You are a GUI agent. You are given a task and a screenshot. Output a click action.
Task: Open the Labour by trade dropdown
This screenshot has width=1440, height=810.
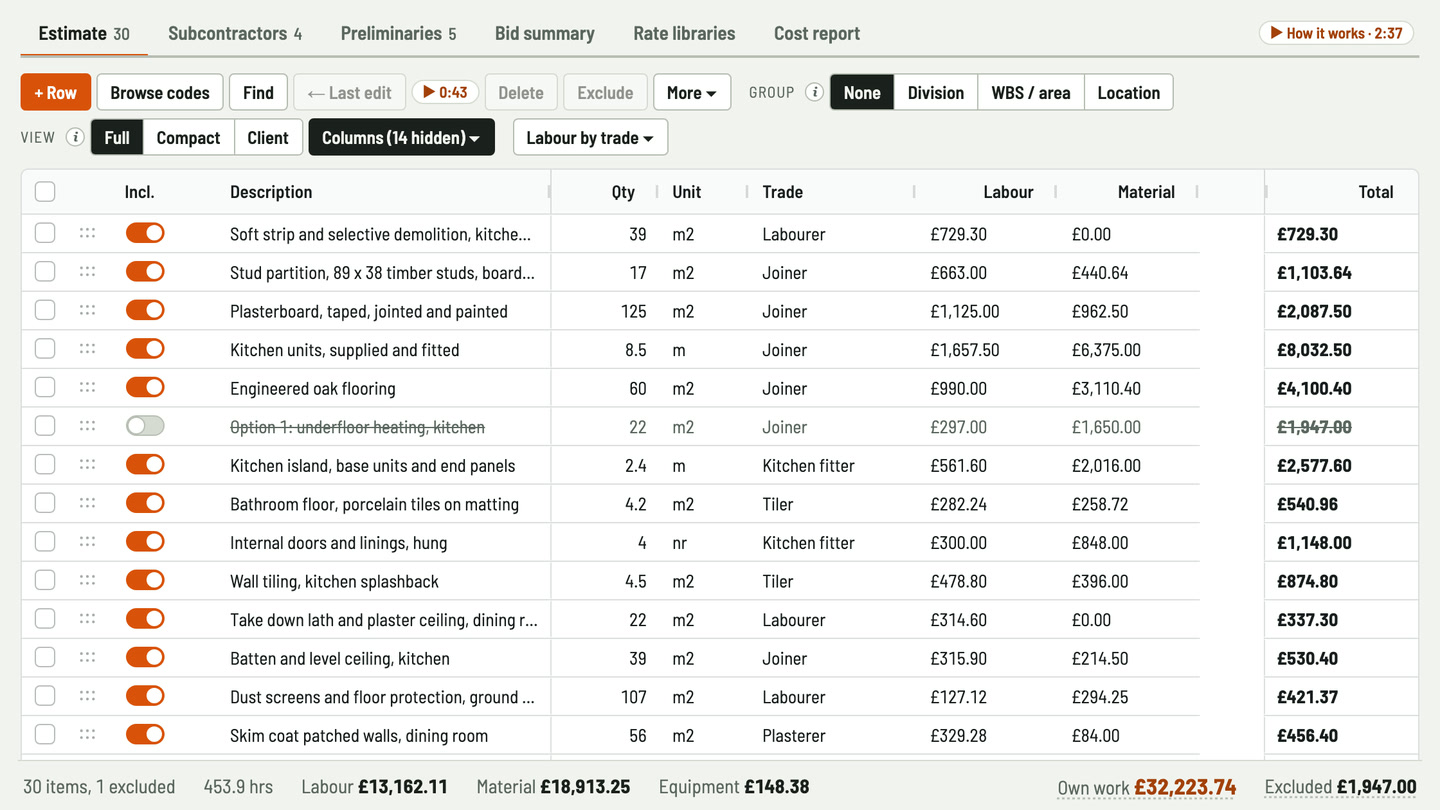(590, 137)
